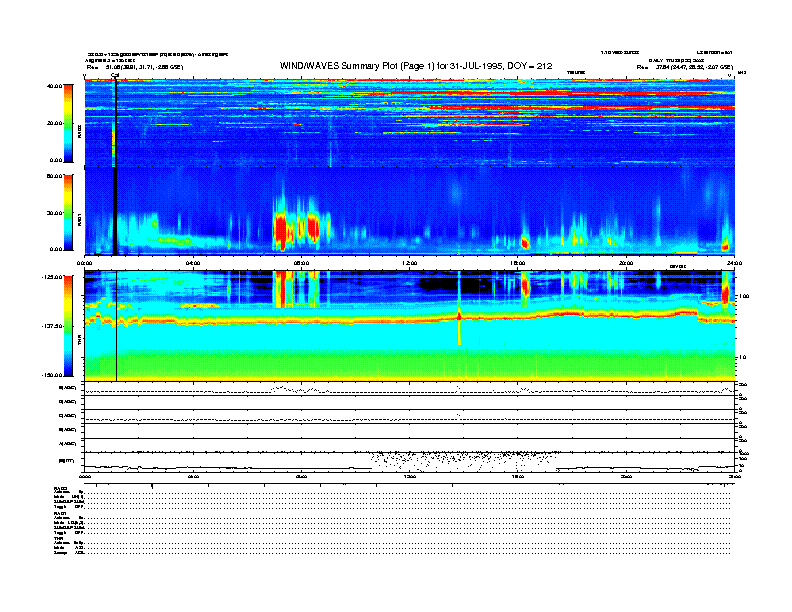The height and width of the screenshot is (612, 792).
Task: Click the RAD1 panel color scale bar
Action: 68,212
